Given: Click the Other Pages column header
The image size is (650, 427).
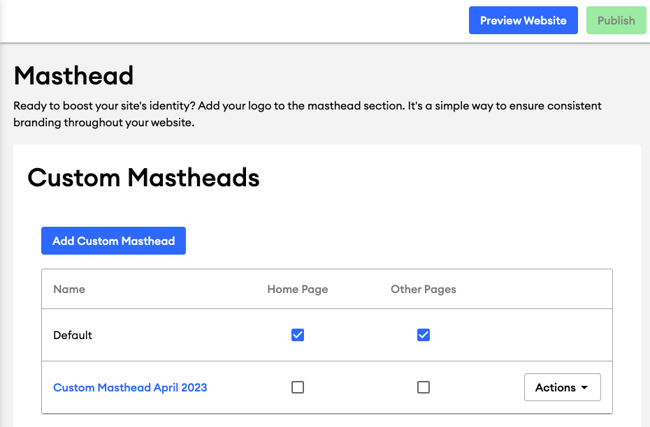Looking at the screenshot, I should click(423, 289).
